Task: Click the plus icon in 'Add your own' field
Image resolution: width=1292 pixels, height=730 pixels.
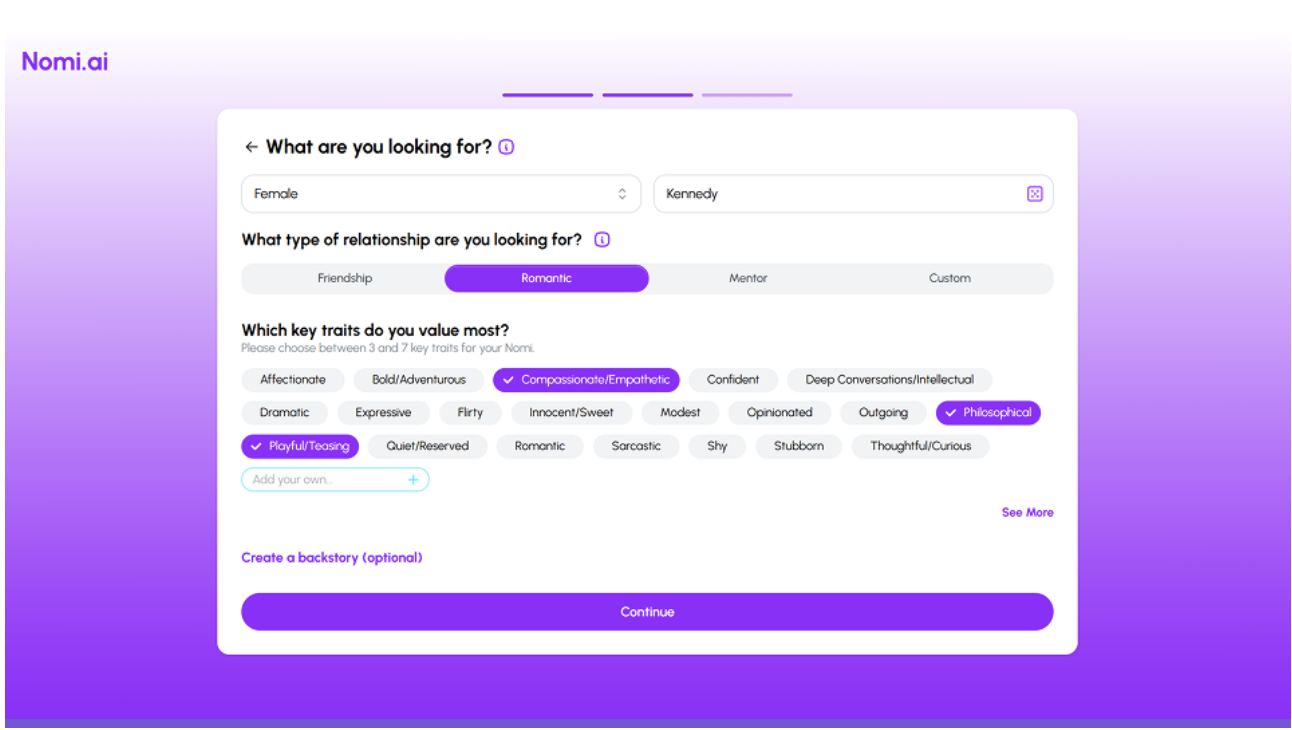Action: point(413,480)
